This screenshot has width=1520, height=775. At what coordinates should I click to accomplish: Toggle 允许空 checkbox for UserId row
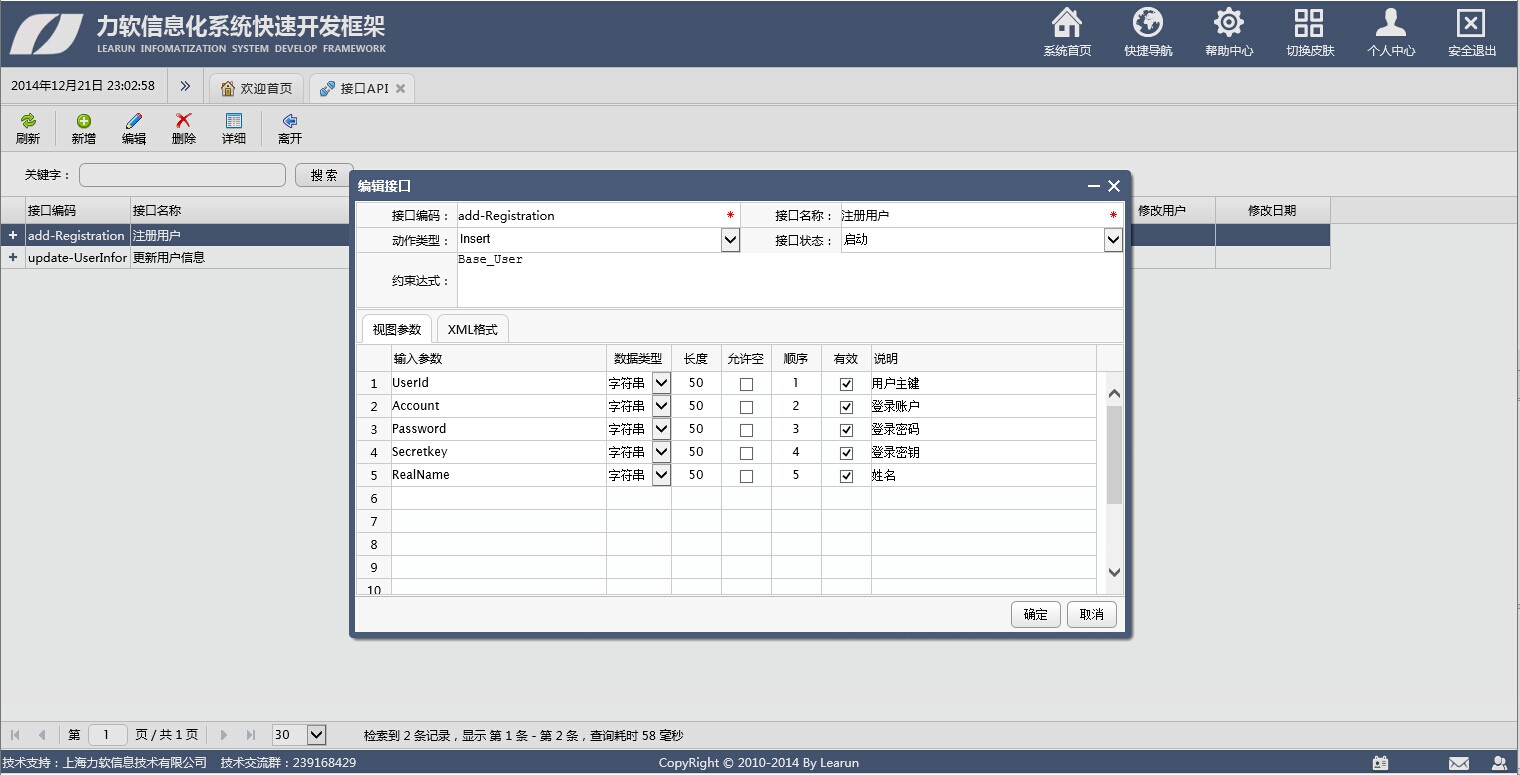(x=746, y=384)
